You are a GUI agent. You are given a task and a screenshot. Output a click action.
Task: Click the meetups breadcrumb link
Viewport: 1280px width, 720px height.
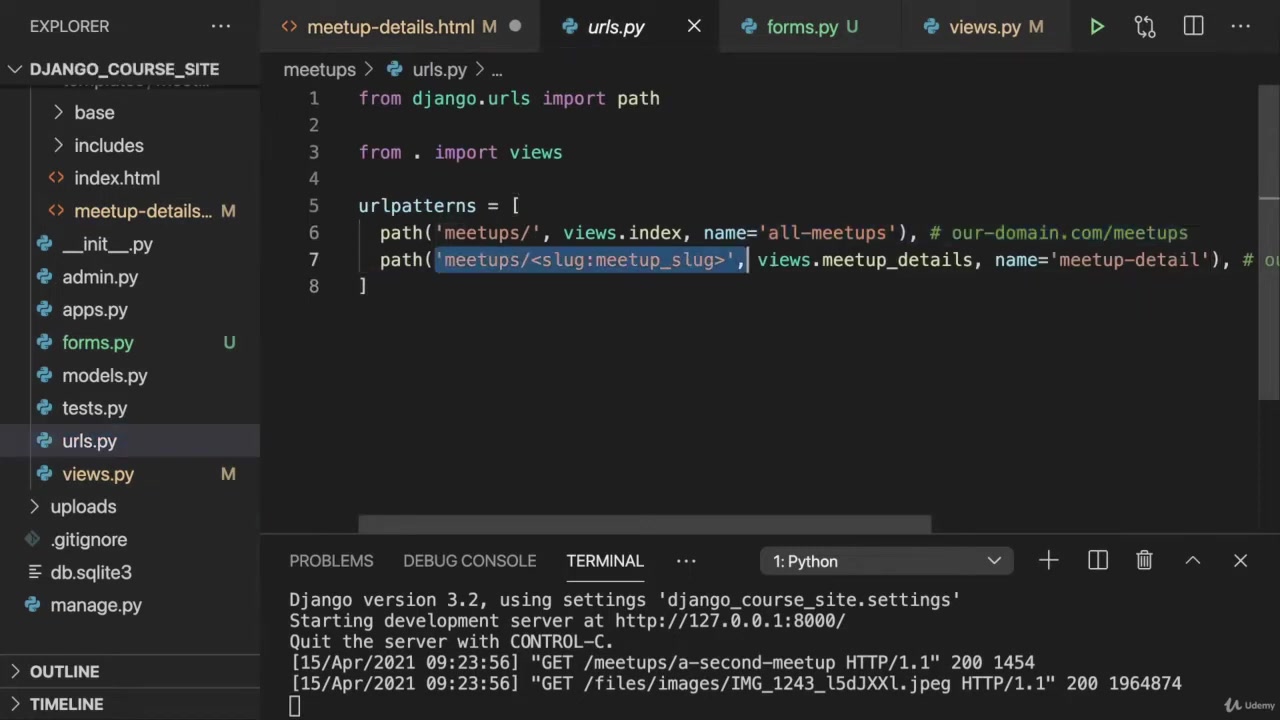coord(319,69)
